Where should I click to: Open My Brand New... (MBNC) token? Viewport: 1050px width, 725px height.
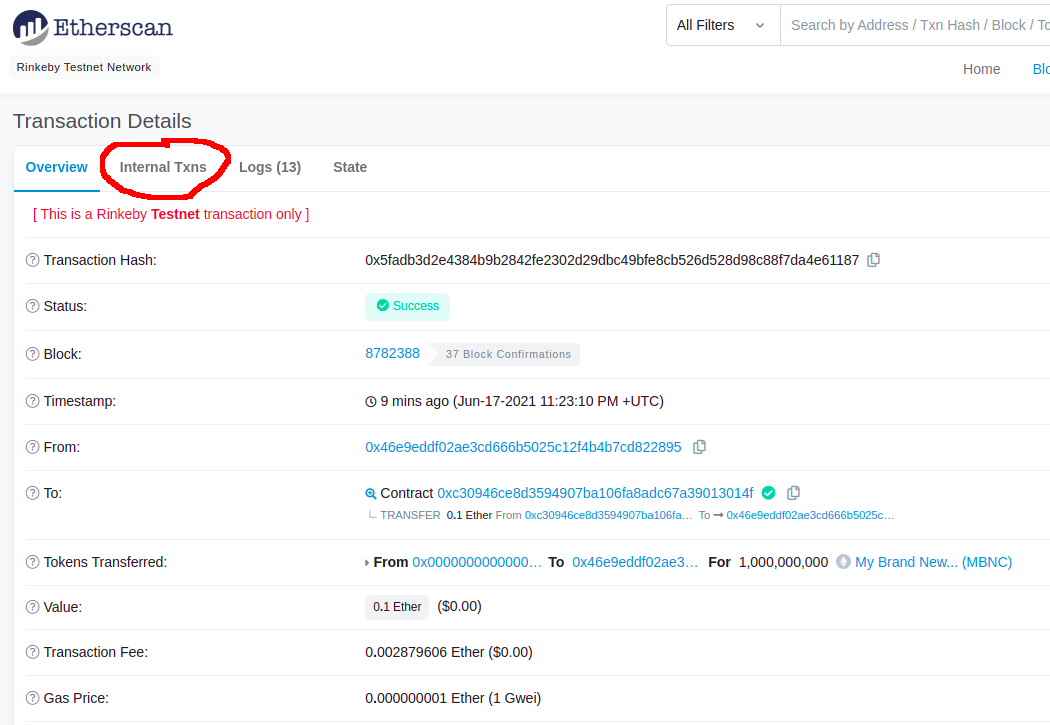(x=933, y=562)
